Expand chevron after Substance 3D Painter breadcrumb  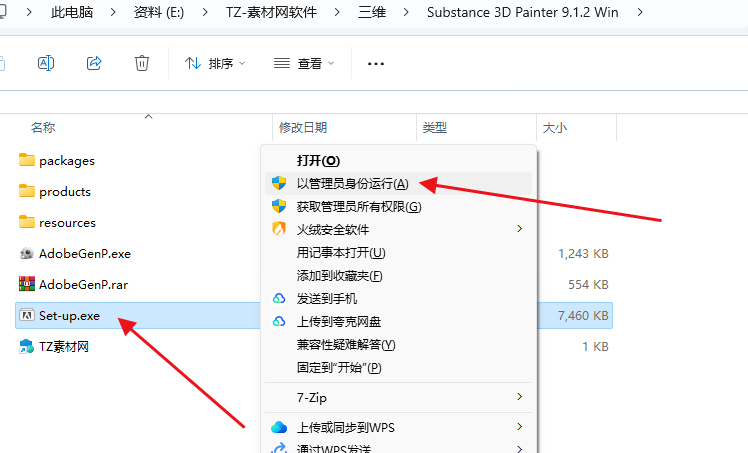(x=640, y=12)
